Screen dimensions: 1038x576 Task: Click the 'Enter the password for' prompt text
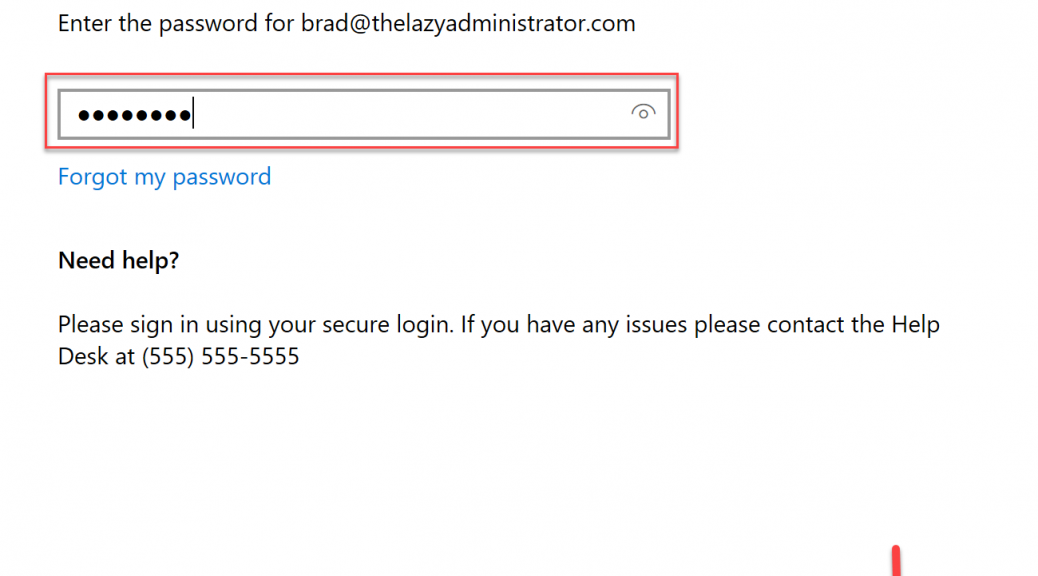coord(176,24)
